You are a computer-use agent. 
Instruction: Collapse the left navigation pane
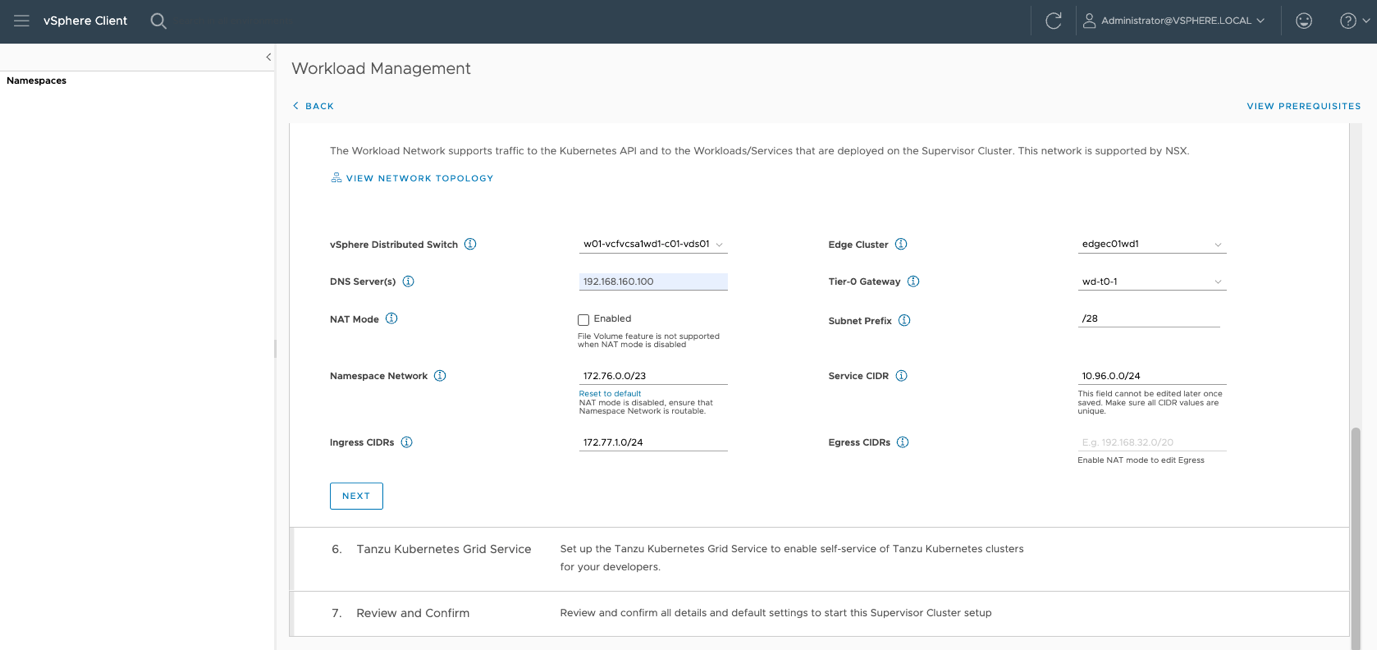tap(268, 57)
